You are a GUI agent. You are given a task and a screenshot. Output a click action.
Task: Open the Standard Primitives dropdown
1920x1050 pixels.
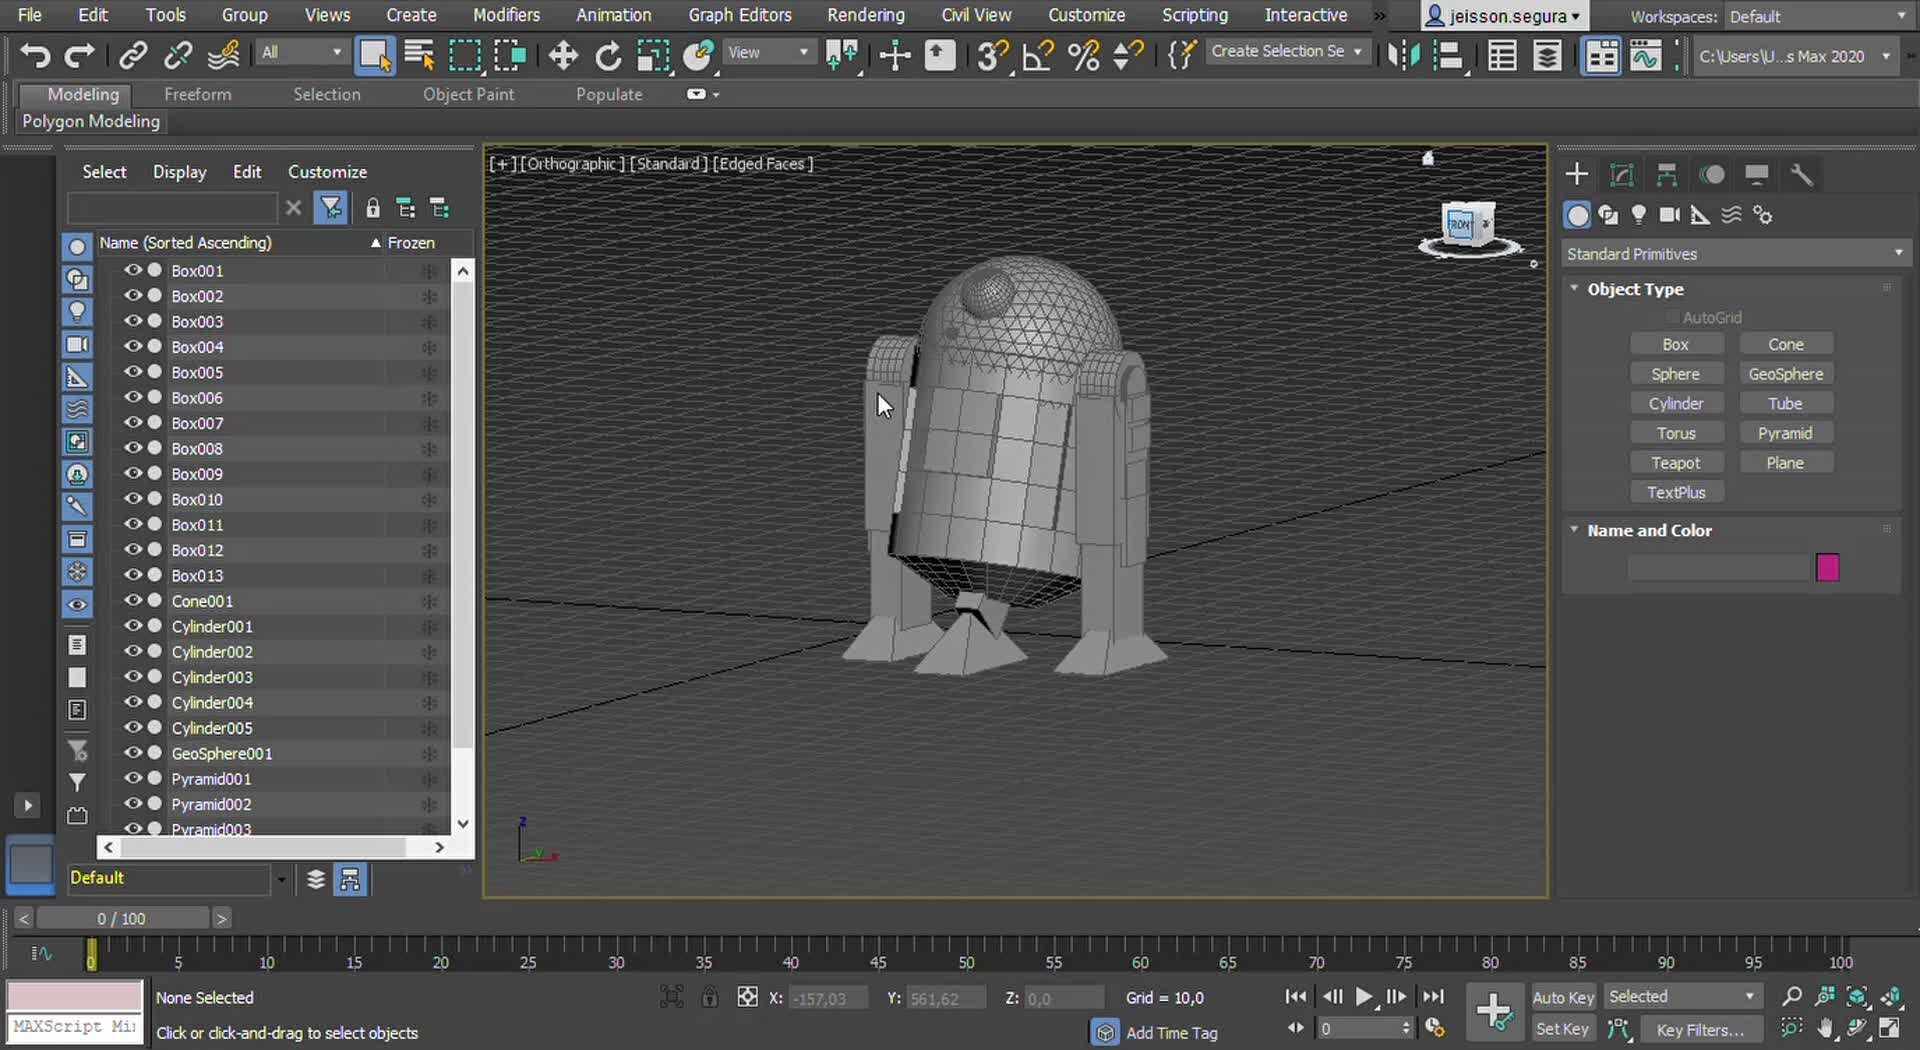(1735, 253)
